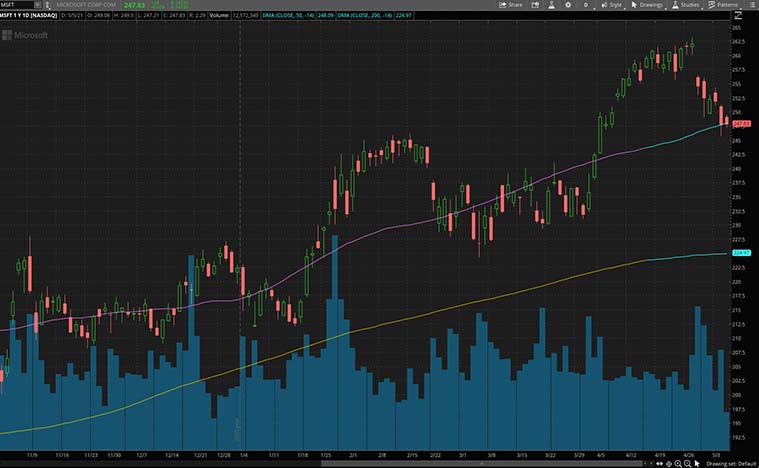Click the zoom out magnifier icon
The height and width of the screenshot is (468, 759).
[687, 464]
